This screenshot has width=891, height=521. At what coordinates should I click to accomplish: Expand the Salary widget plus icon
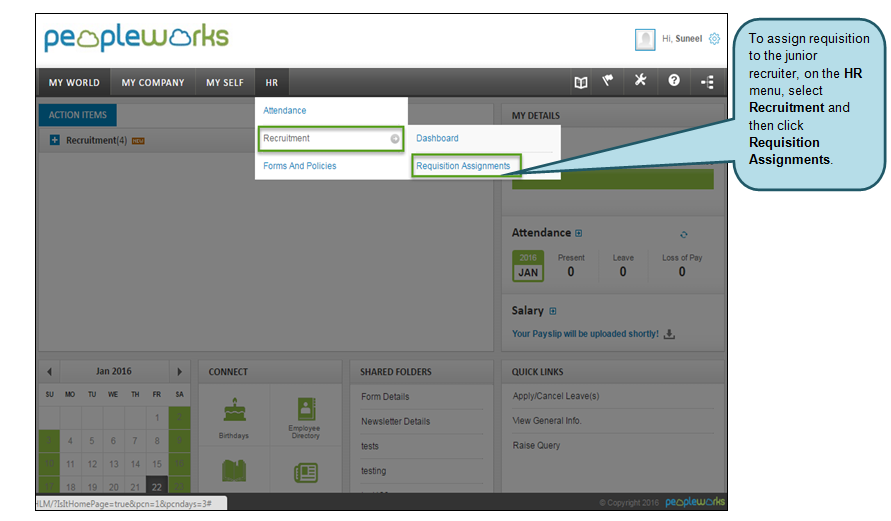point(553,311)
